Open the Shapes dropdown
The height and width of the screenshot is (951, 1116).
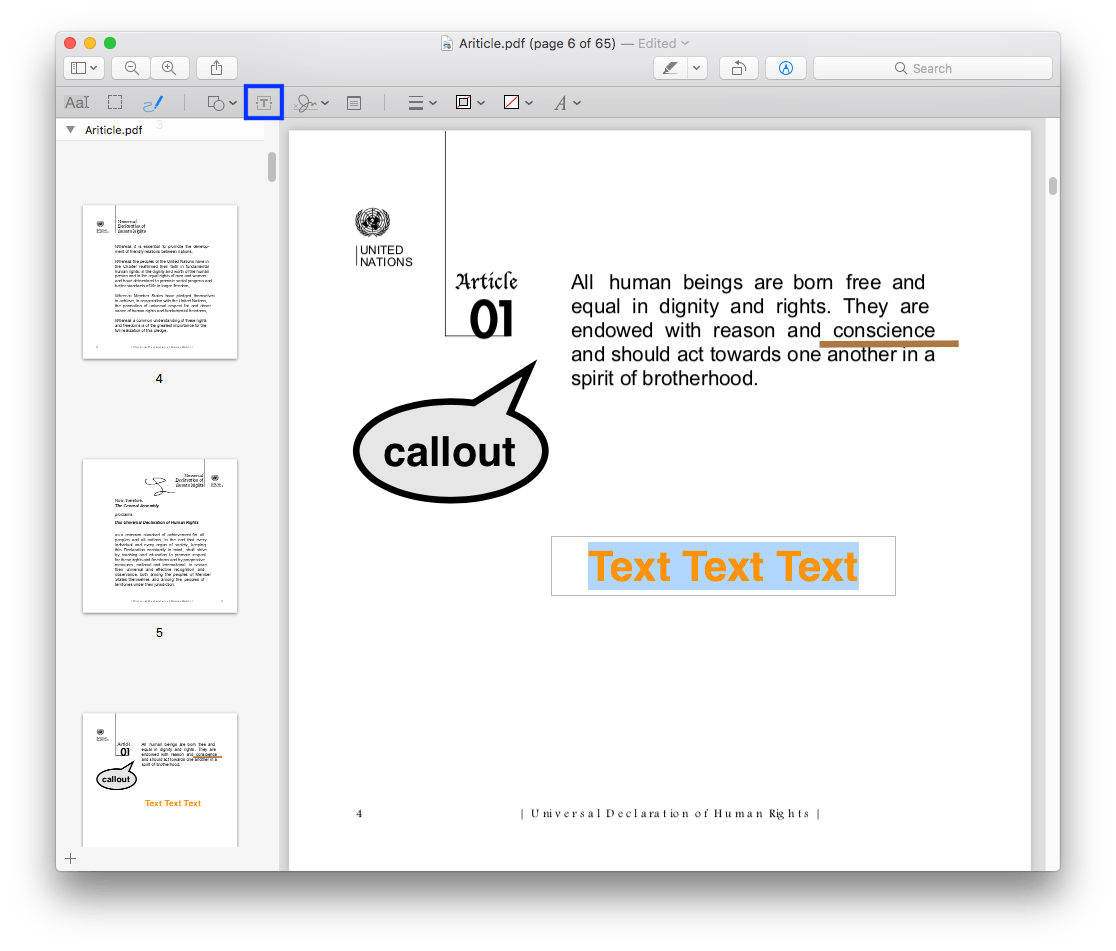pyautogui.click(x=220, y=101)
